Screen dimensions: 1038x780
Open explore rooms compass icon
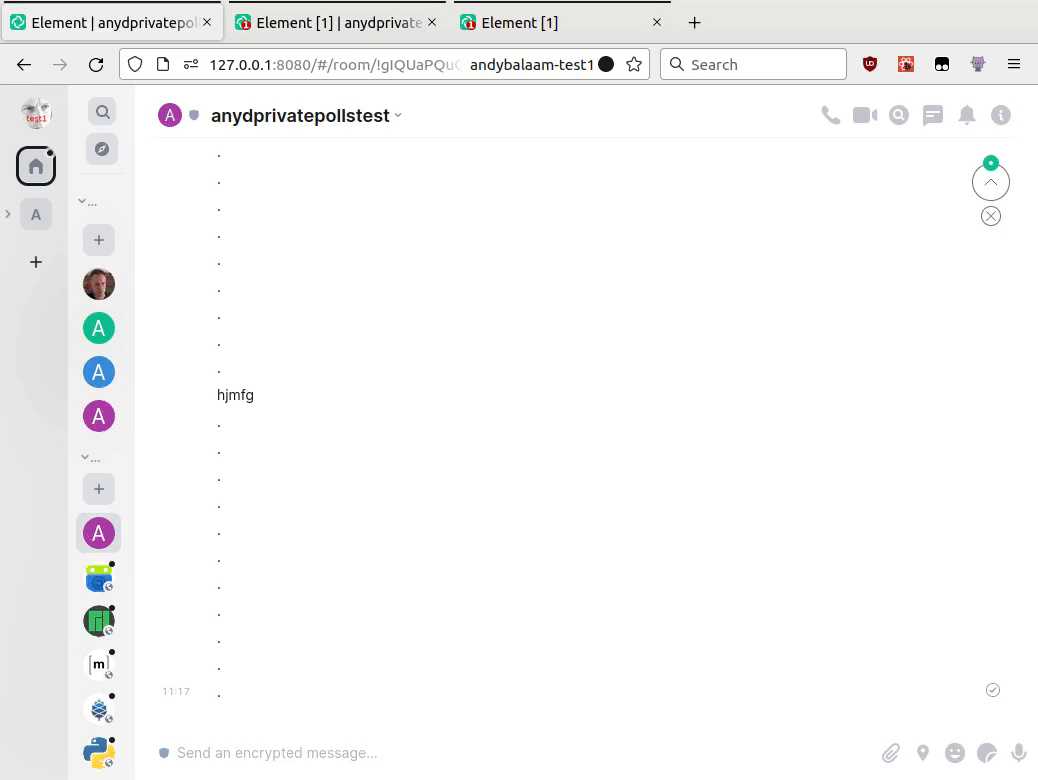click(102, 149)
